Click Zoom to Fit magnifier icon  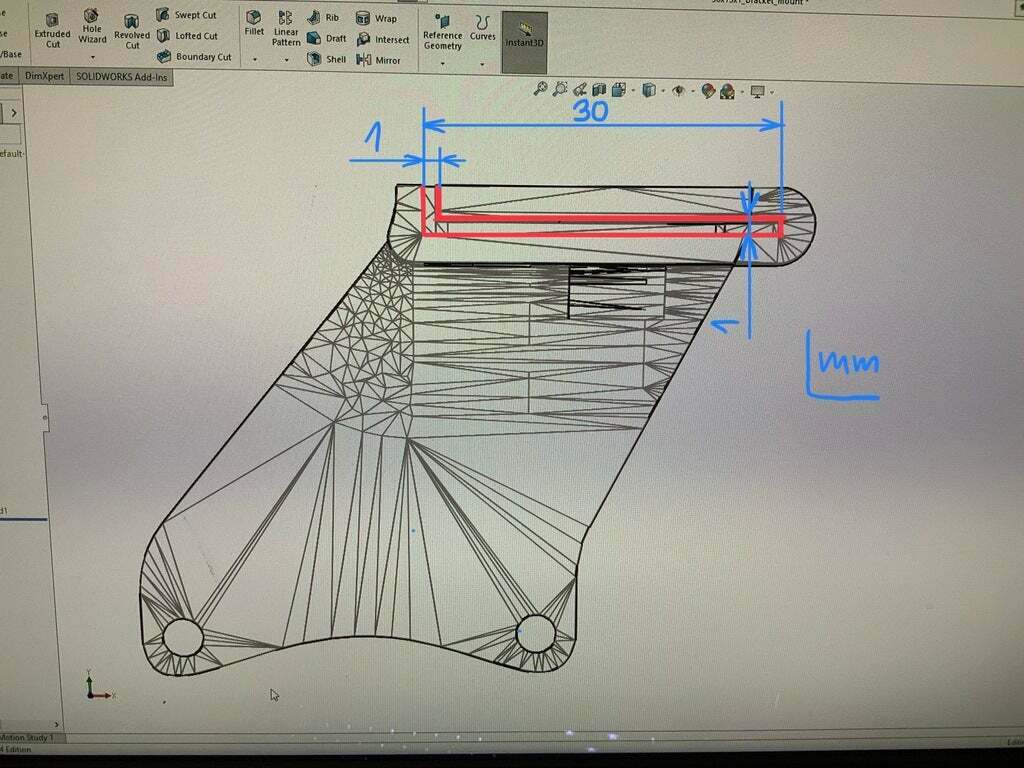(x=540, y=89)
